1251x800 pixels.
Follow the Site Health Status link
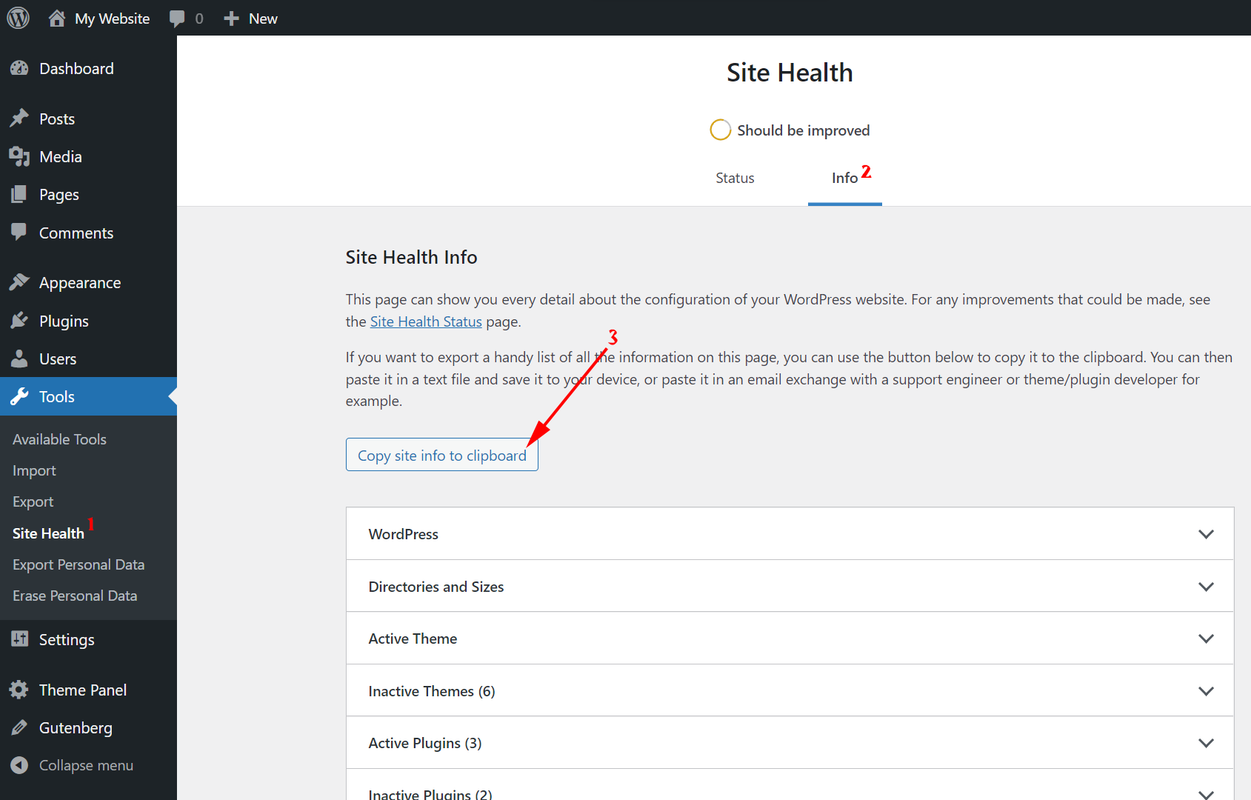point(426,322)
